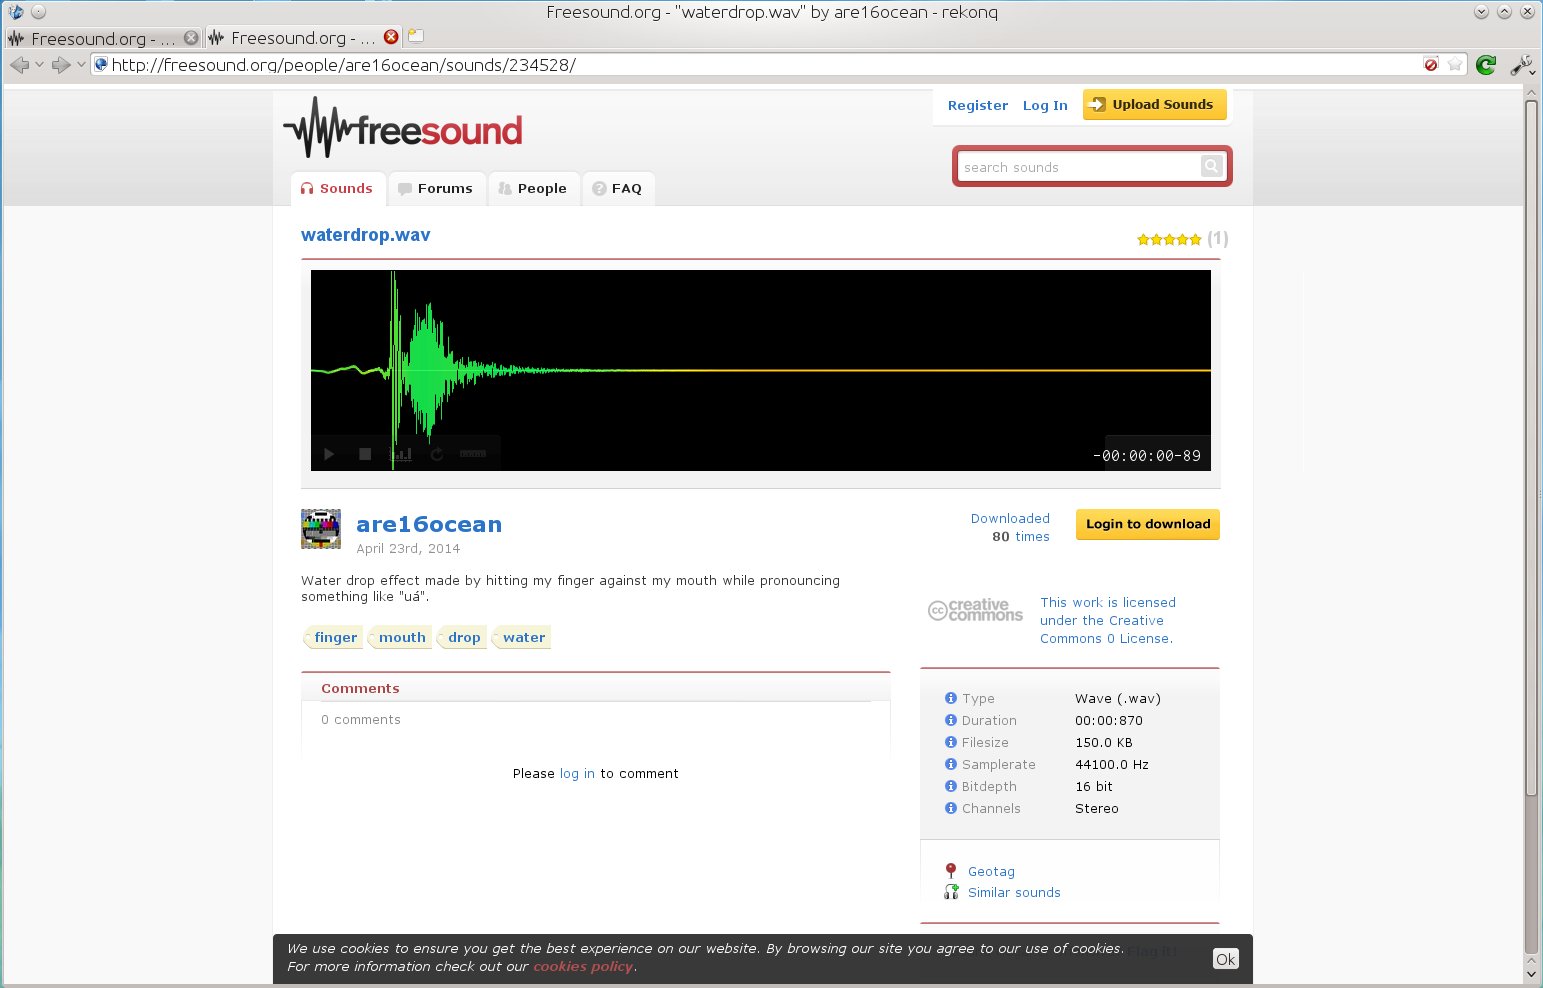
Task: Close the first Freesound.org tab
Action: click(x=191, y=38)
